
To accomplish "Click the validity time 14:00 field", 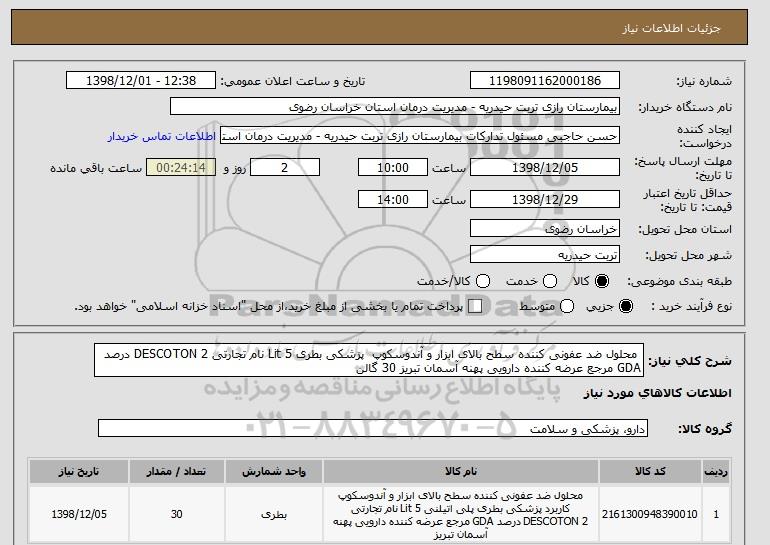I will [393, 199].
